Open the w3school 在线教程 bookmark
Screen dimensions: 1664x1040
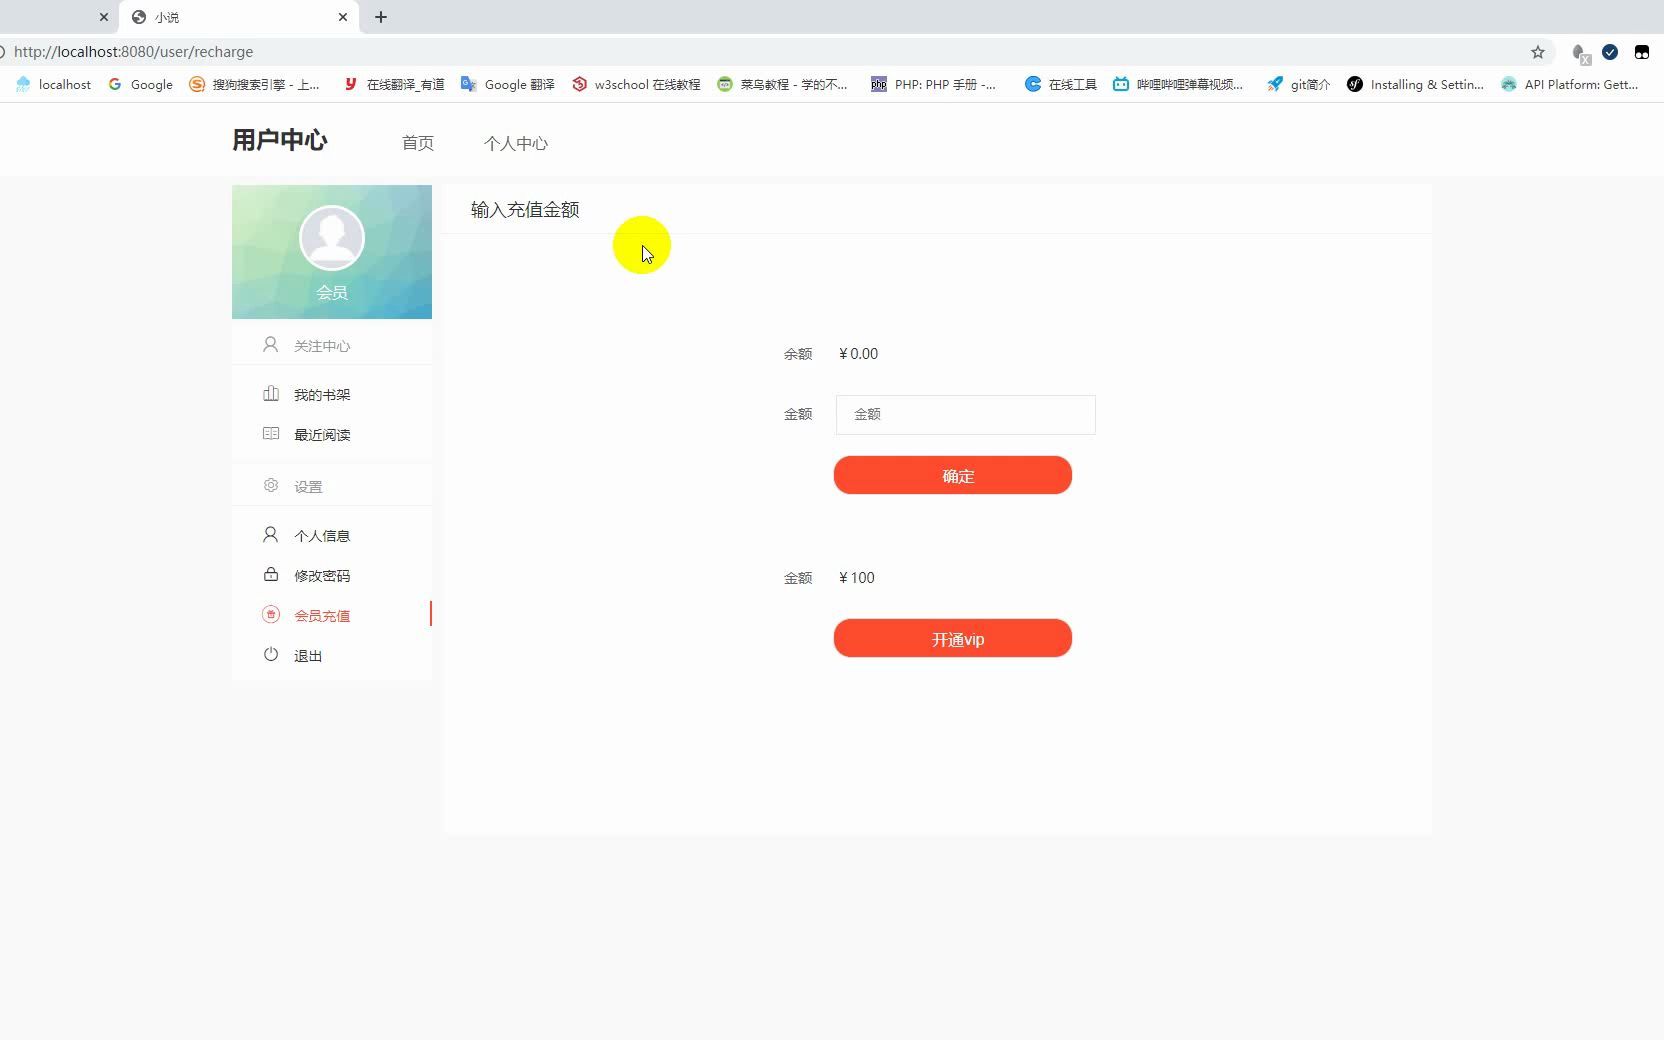[x=635, y=84]
